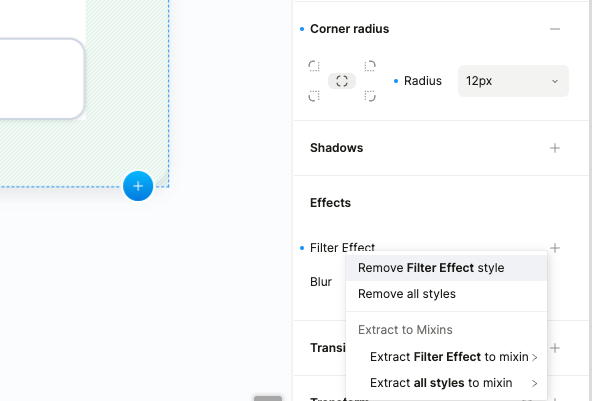Expand Extract Filter Effect to mixin submenu
Screen dimensions: 592x401
[x=453, y=357]
